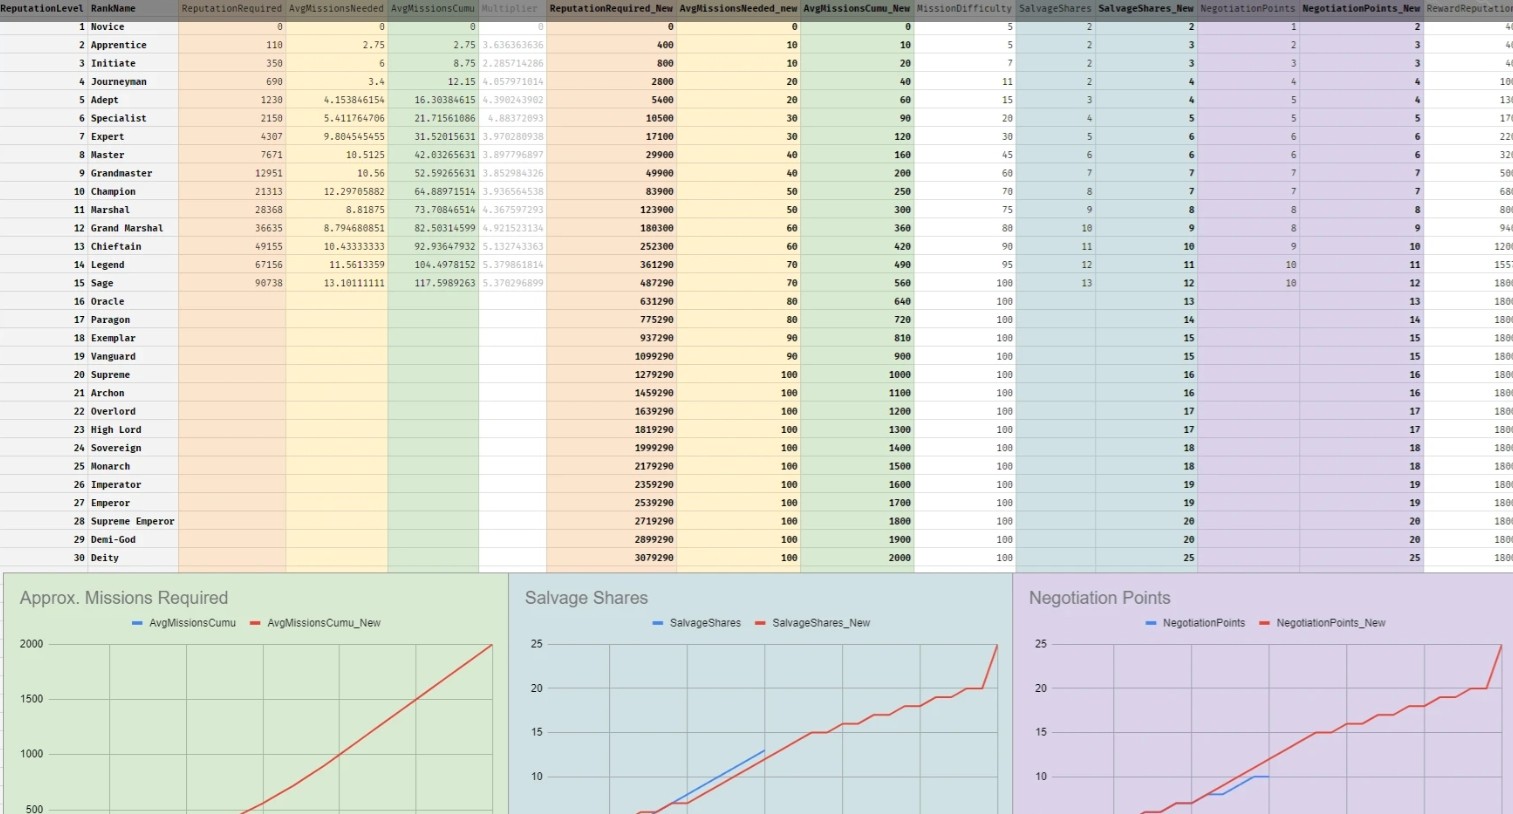Select the Demi-God rank cell
This screenshot has height=814, width=1513.
133,540
